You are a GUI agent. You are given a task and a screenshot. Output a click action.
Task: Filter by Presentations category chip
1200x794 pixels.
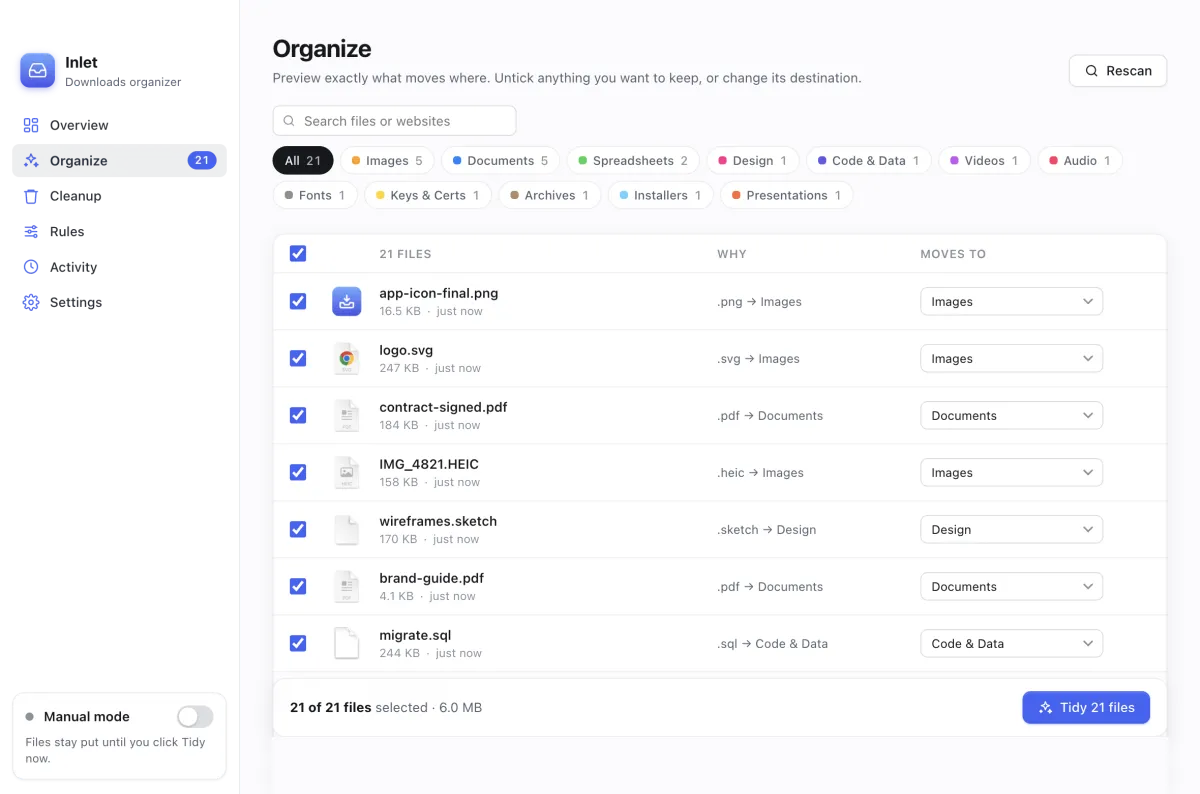(787, 195)
